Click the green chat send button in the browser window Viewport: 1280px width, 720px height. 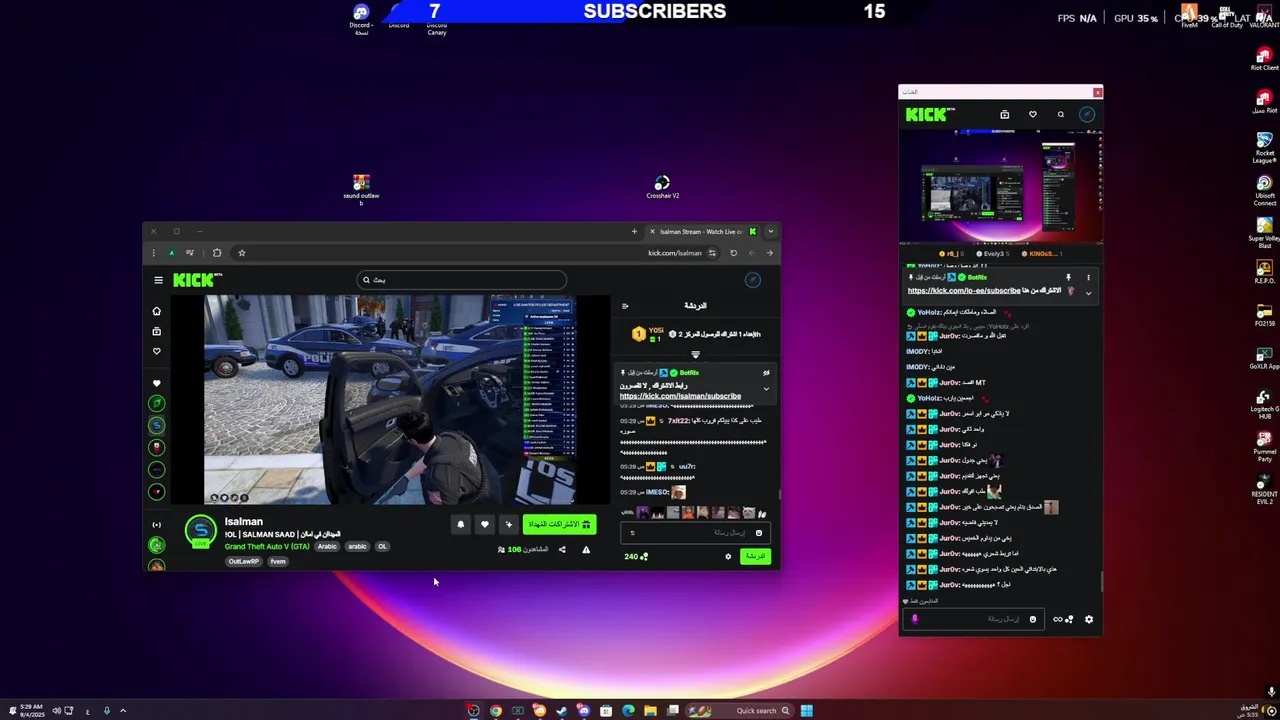click(755, 556)
